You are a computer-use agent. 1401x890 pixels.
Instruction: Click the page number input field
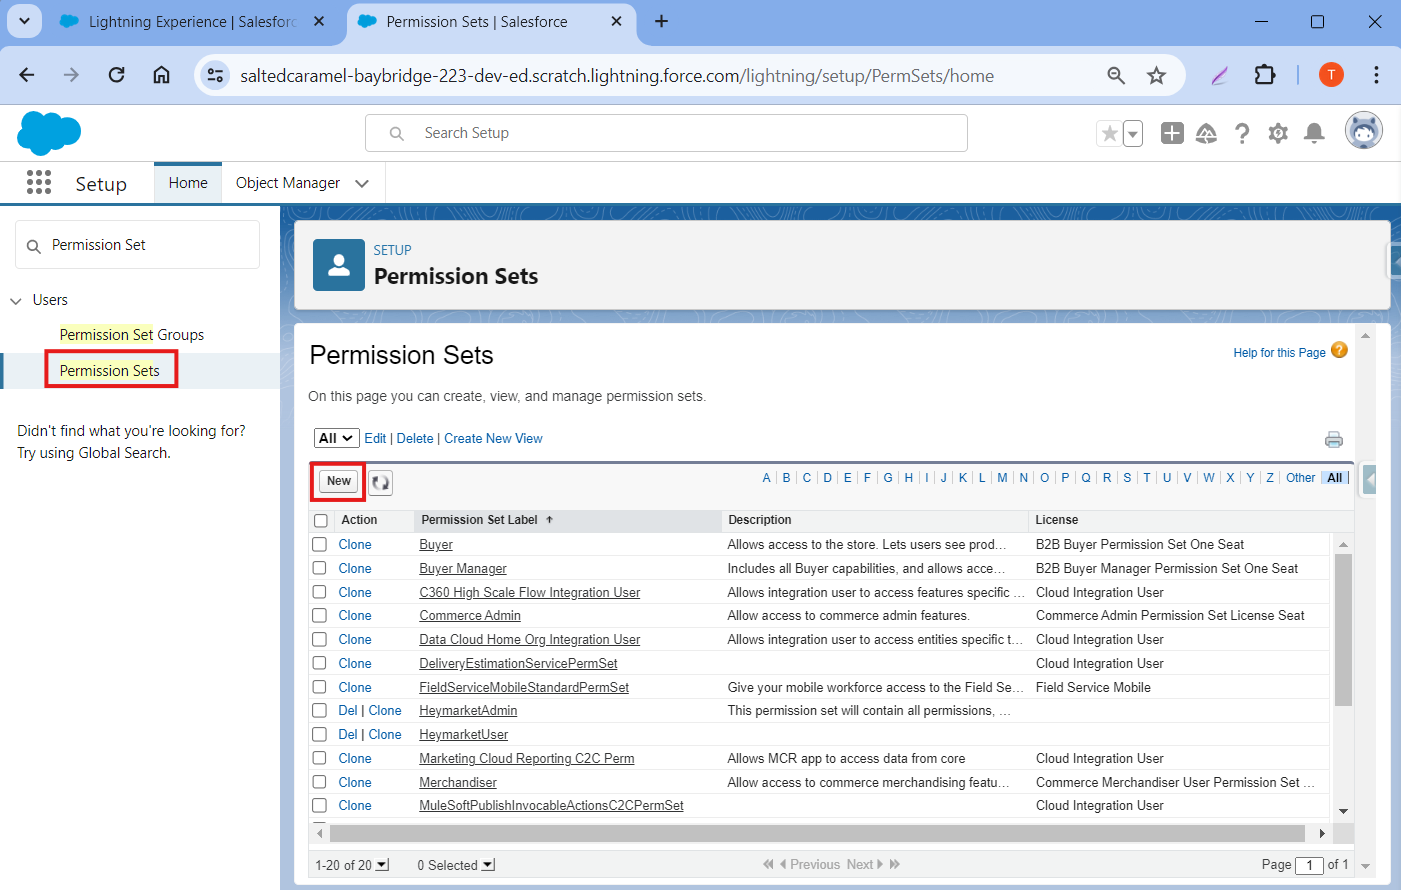[x=1309, y=865]
